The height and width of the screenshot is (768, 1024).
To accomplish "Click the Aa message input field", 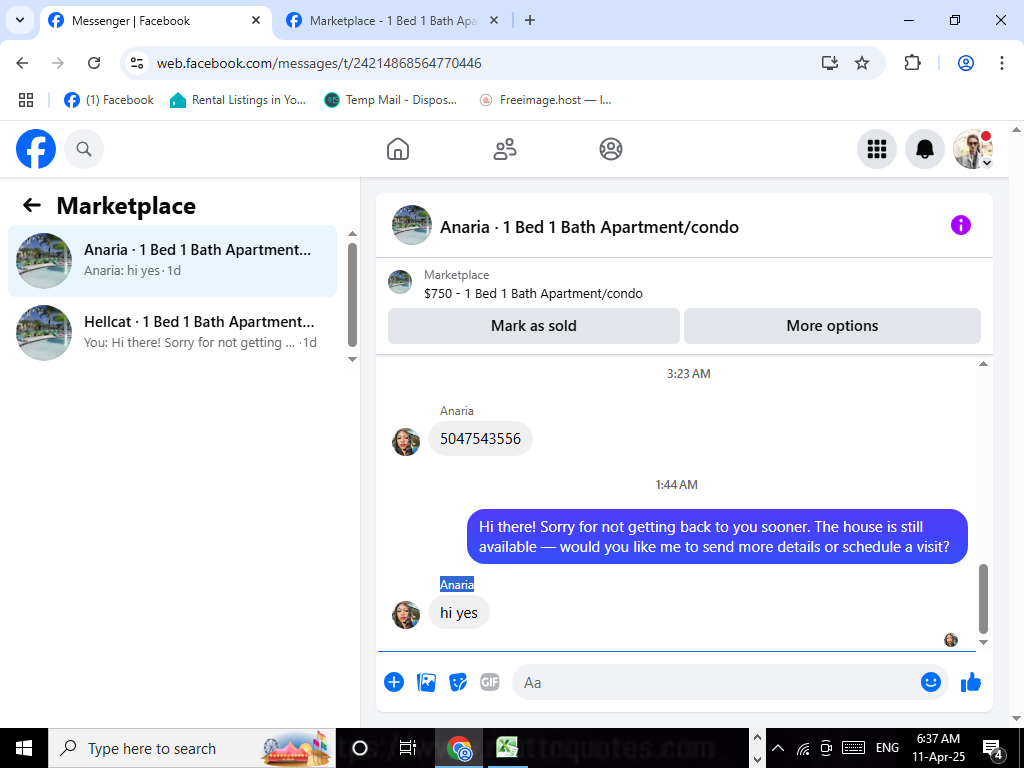I will coord(715,682).
